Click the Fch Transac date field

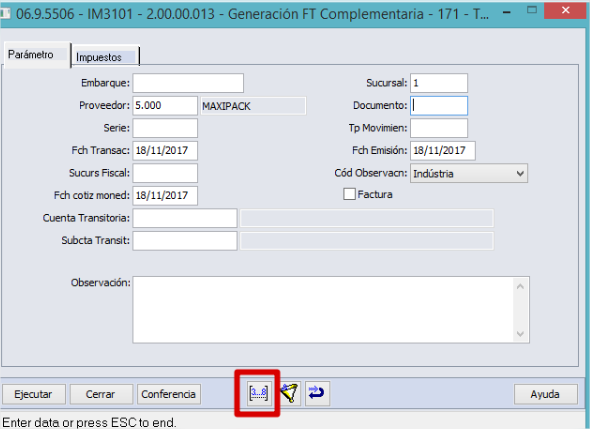(165, 151)
